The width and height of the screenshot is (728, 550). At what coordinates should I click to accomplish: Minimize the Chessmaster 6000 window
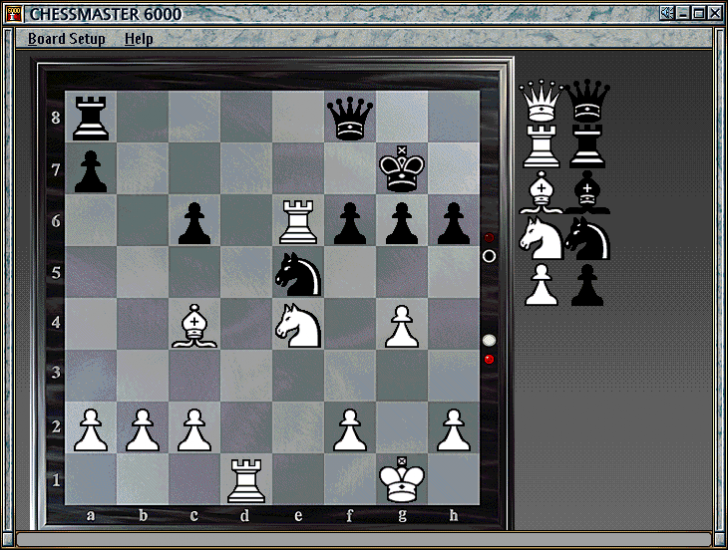[683, 13]
